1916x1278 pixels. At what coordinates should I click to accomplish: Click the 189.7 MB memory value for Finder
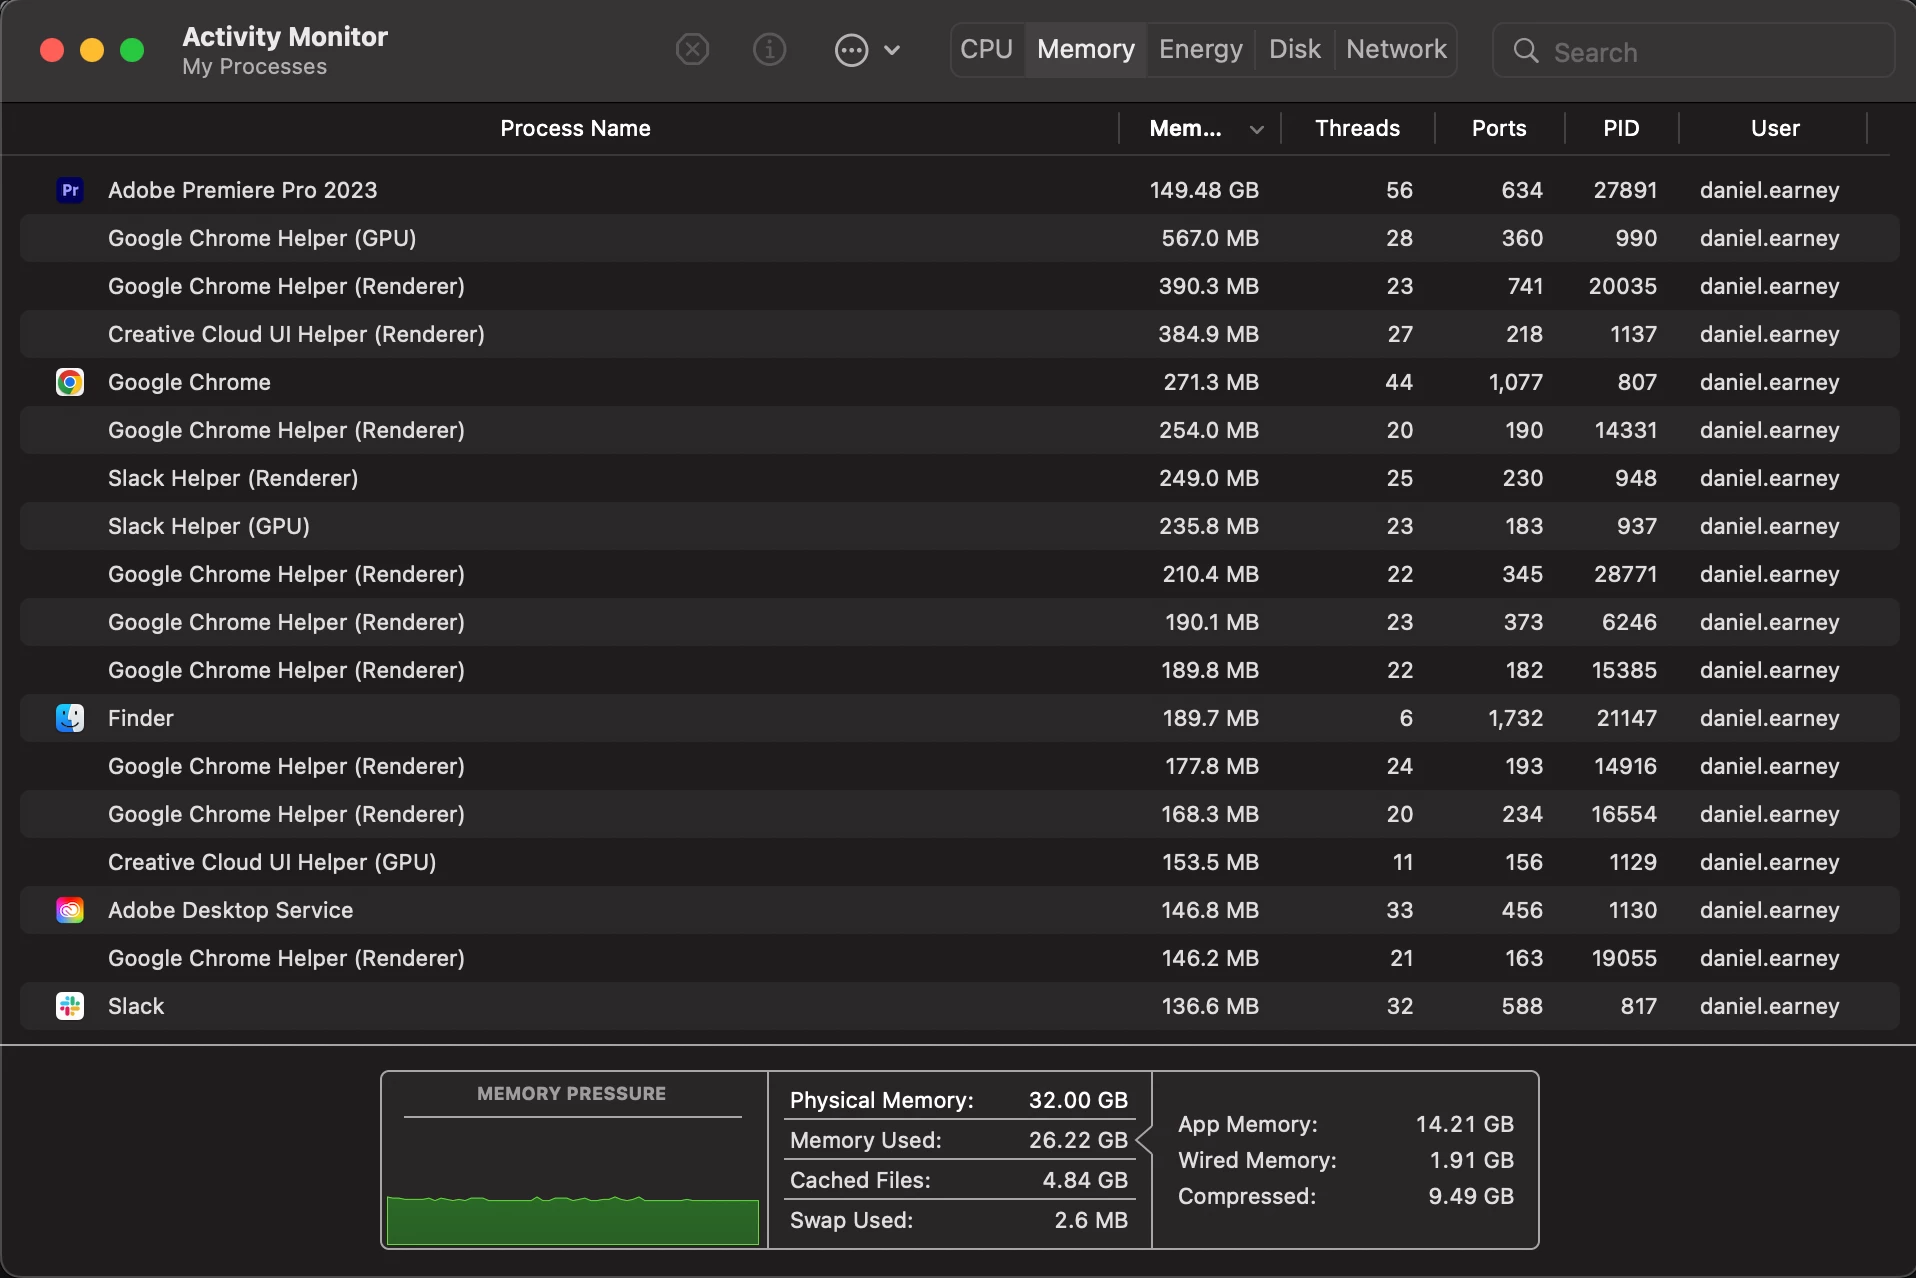click(1210, 718)
